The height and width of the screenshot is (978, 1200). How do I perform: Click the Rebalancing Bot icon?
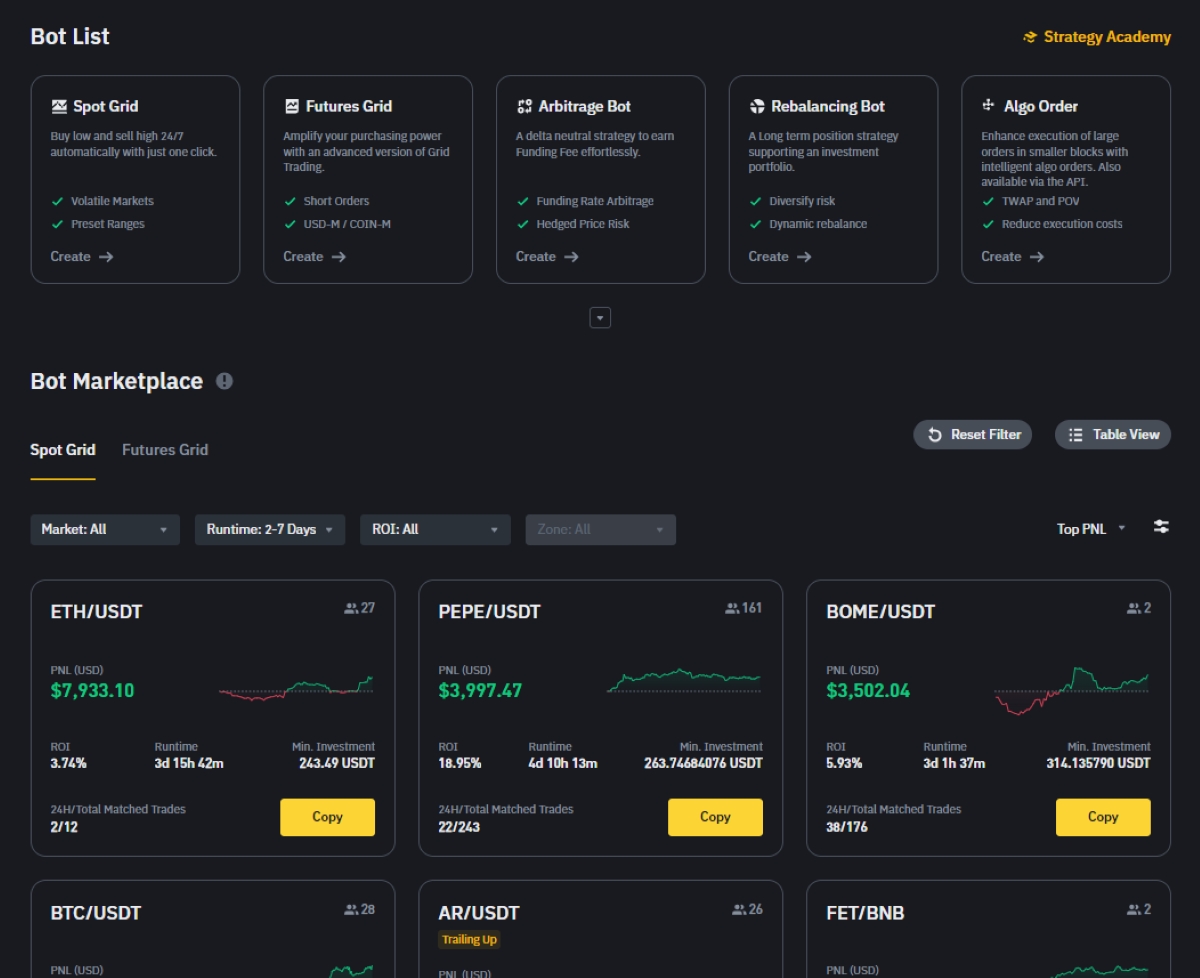pyautogui.click(x=757, y=106)
